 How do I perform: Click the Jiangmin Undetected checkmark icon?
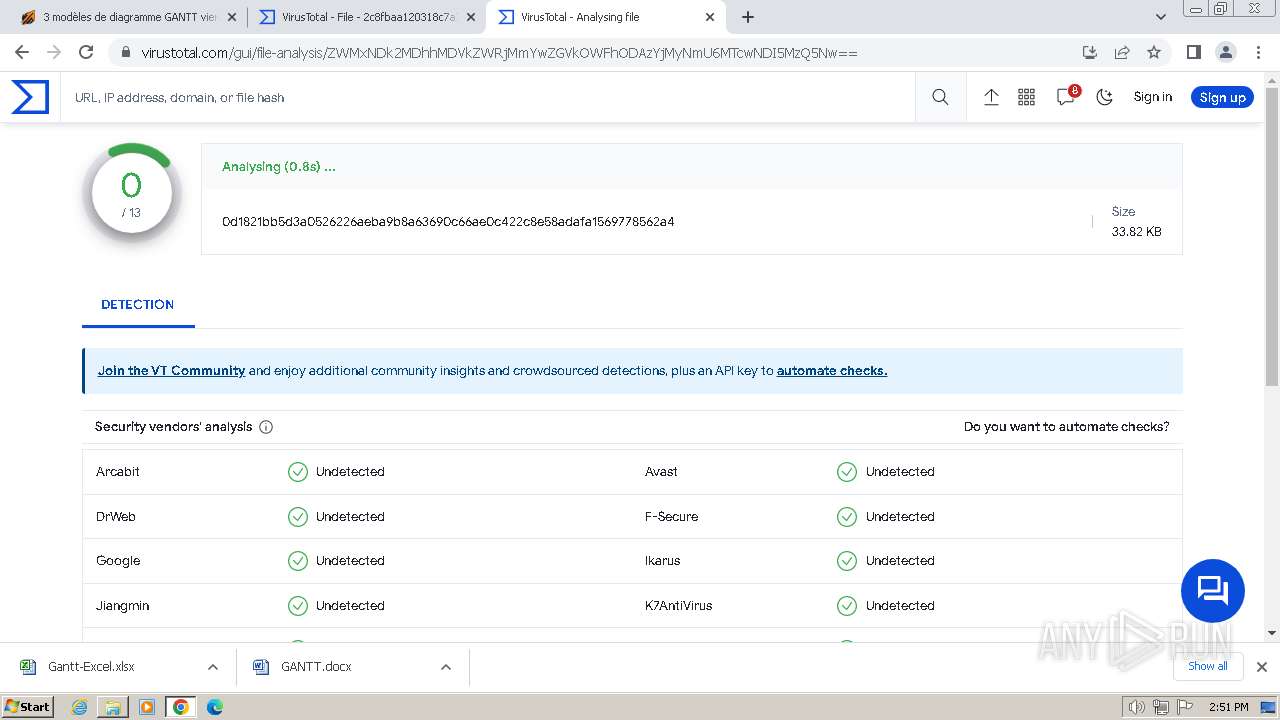point(298,606)
